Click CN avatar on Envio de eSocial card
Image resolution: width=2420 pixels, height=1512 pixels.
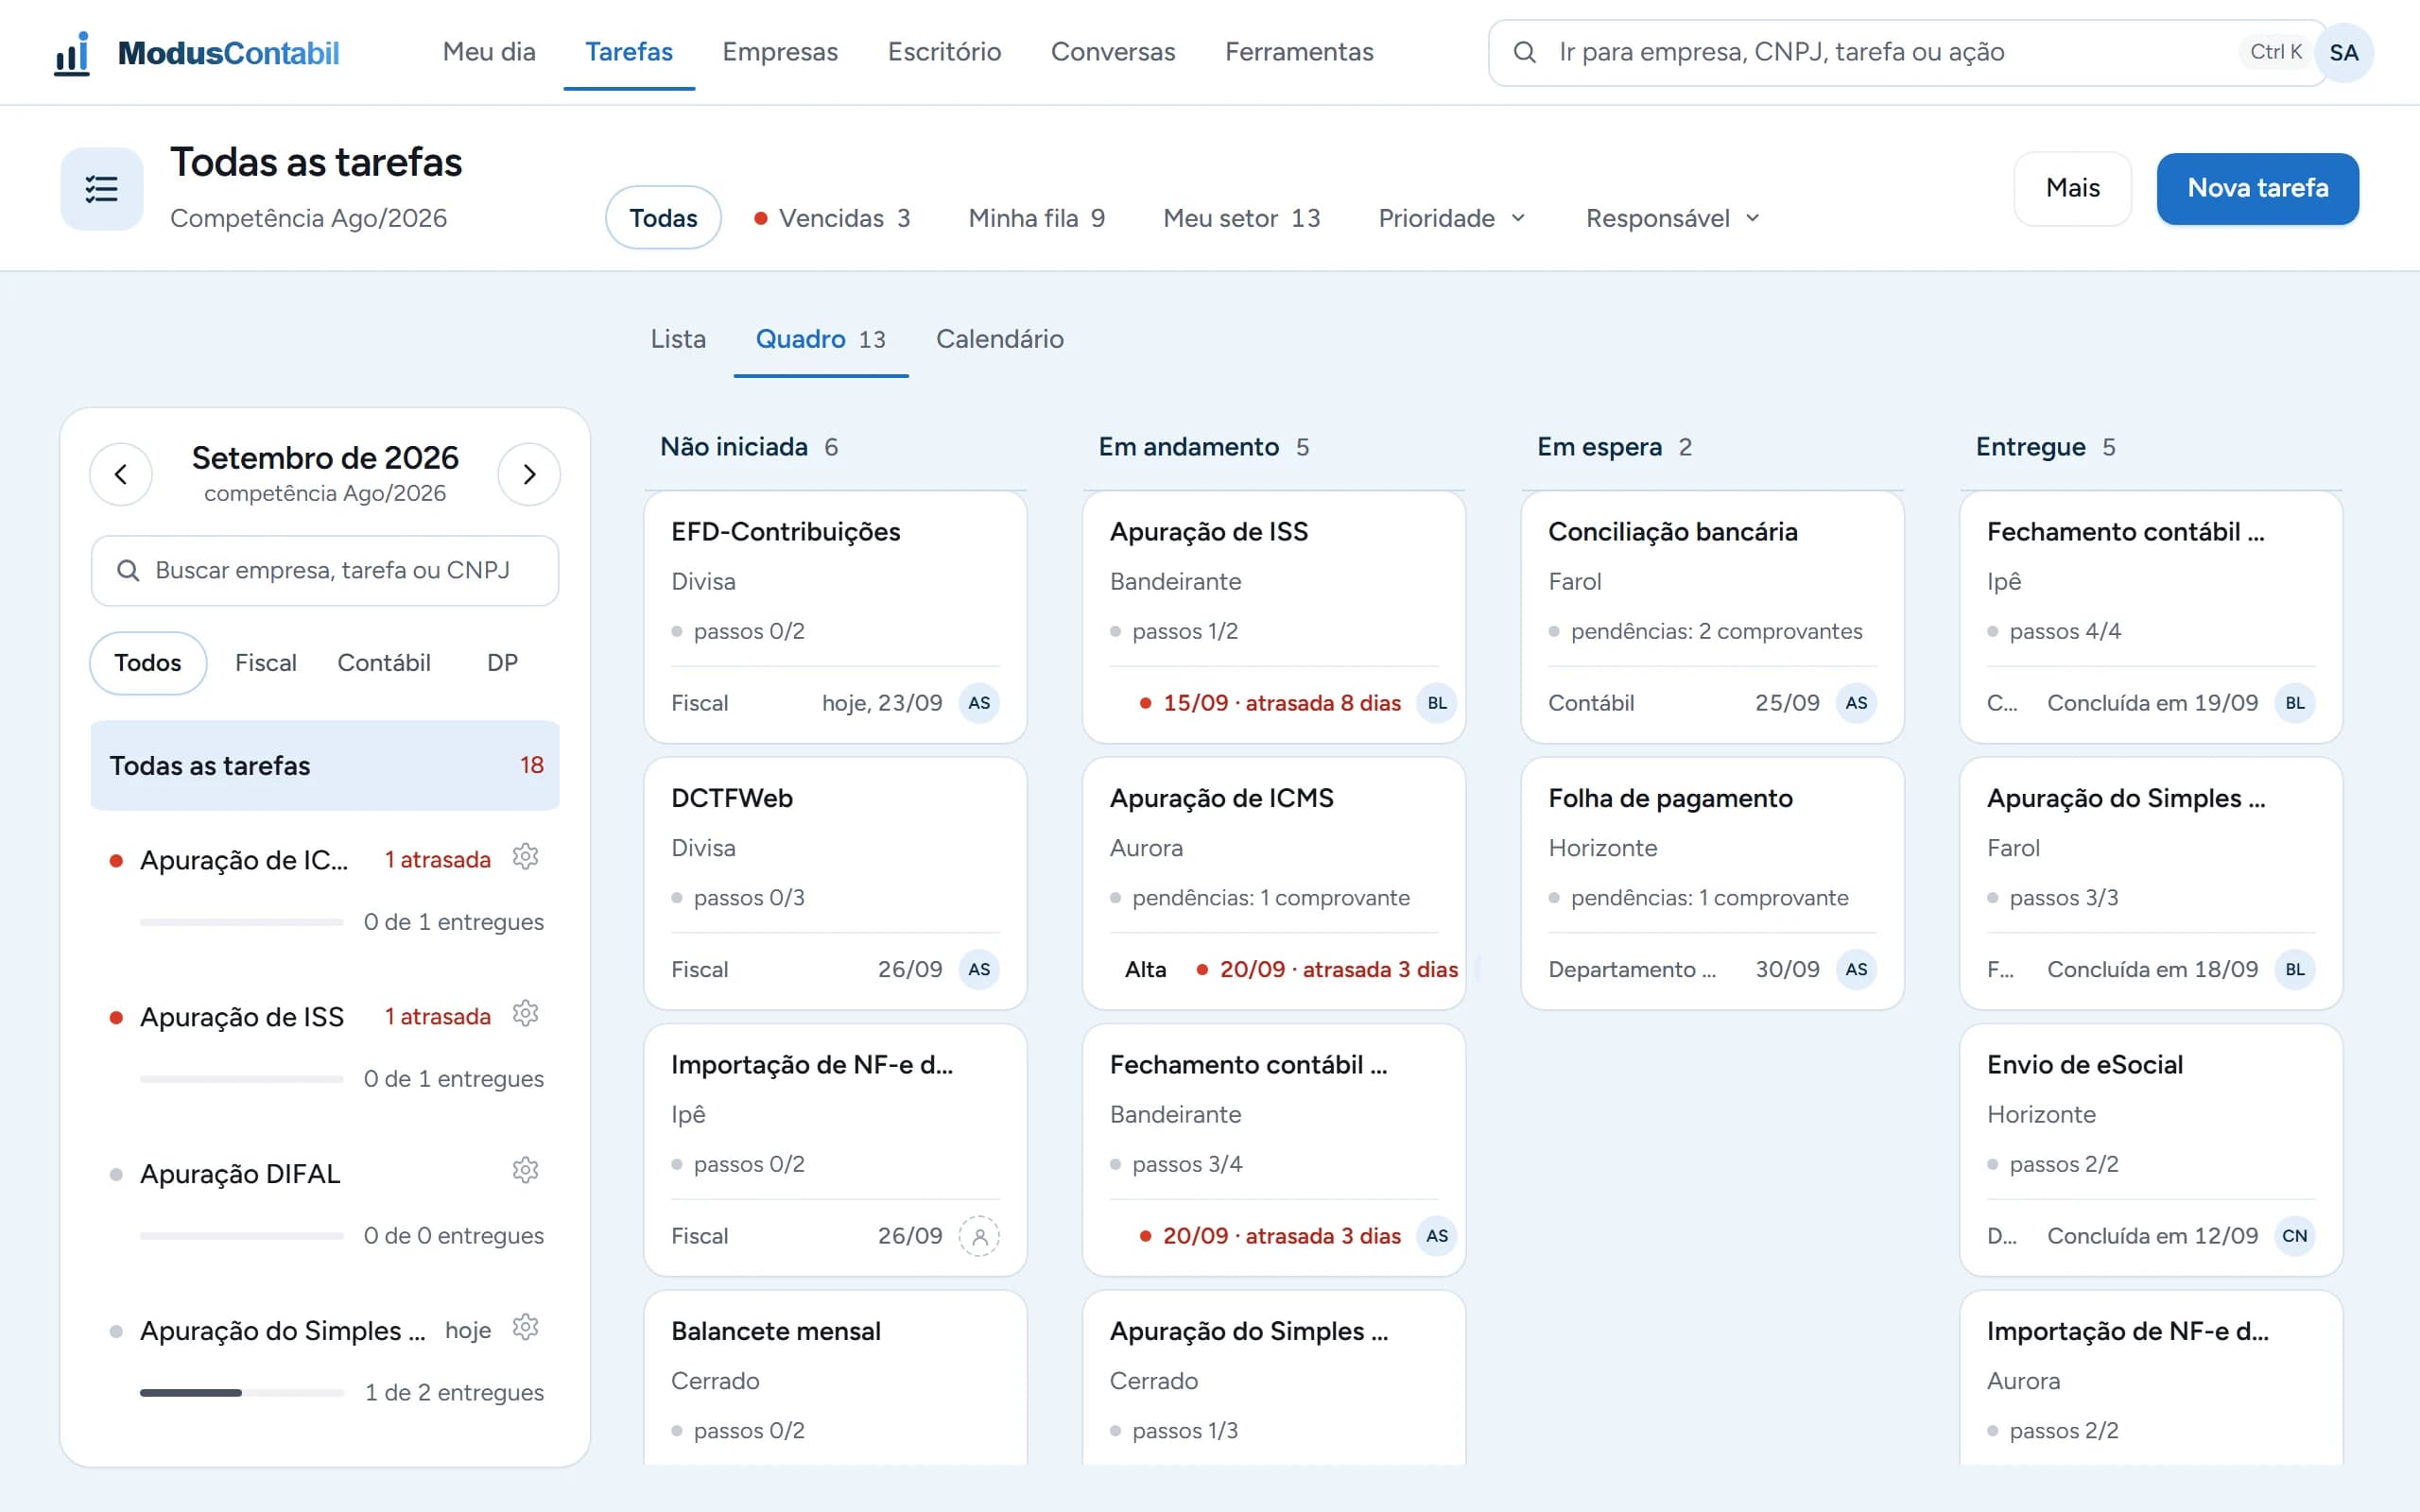(2295, 1236)
